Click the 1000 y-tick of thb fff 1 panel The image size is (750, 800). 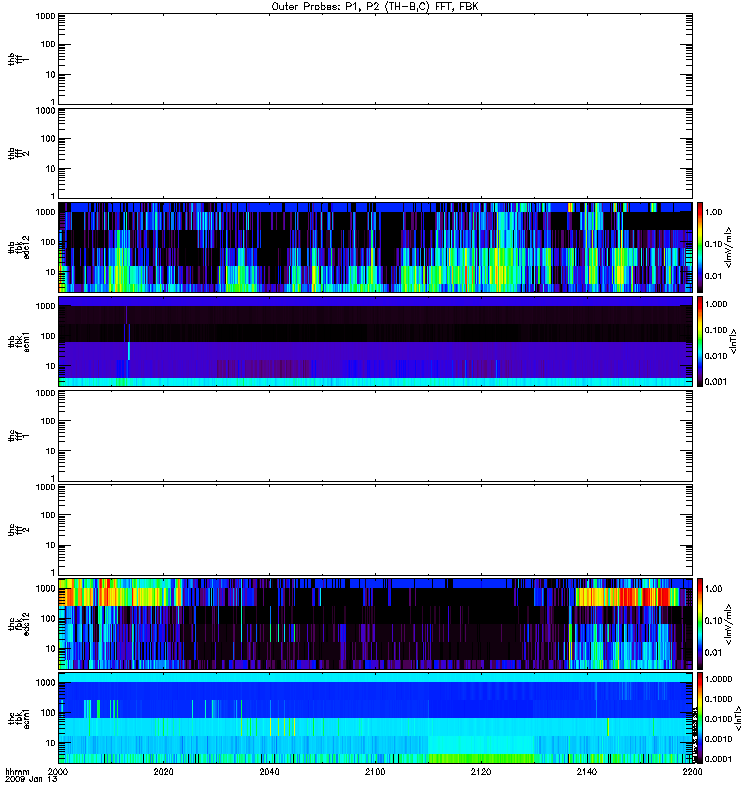point(45,16)
